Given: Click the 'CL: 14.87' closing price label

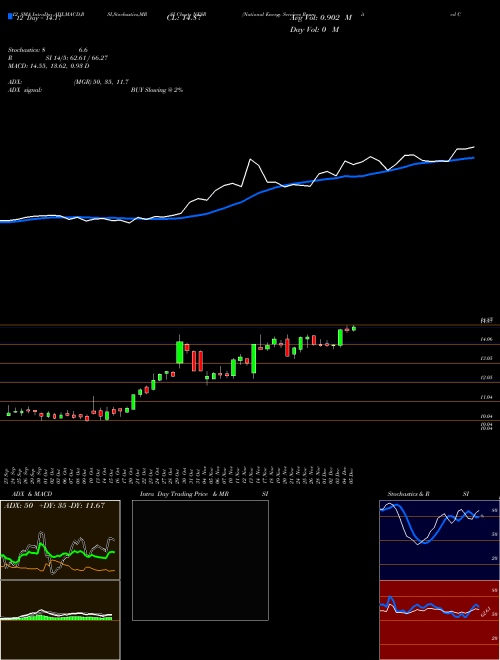Looking at the screenshot, I should coord(183,18).
